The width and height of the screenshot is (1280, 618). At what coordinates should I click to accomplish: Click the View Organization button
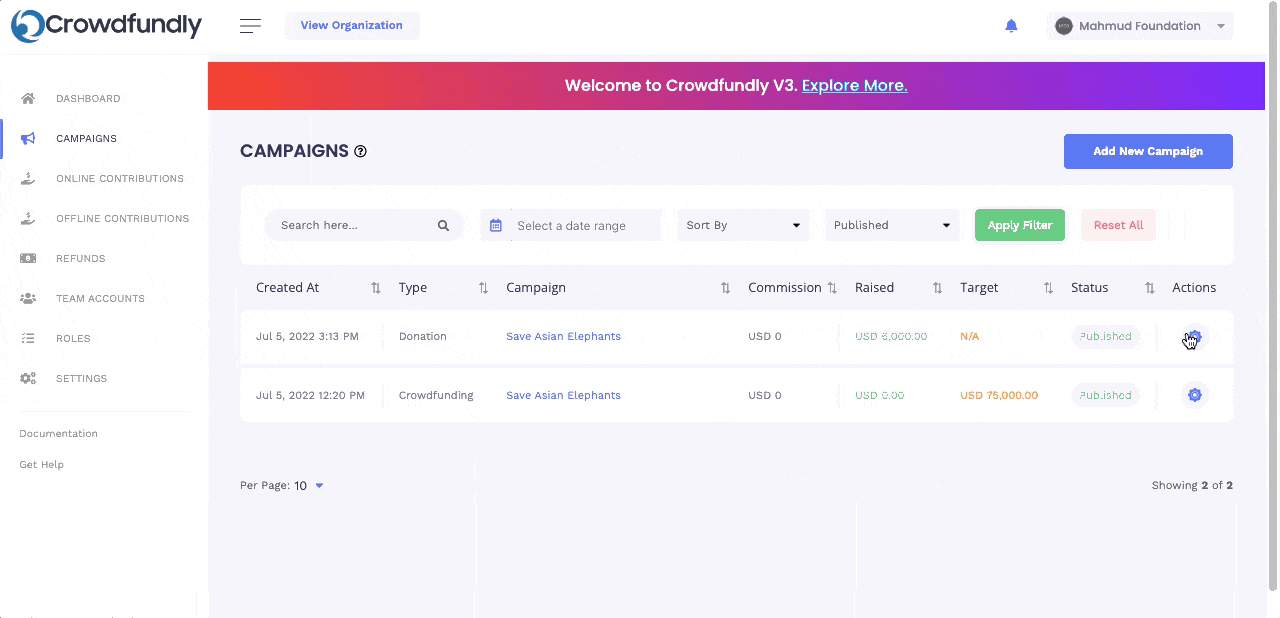[x=352, y=25]
